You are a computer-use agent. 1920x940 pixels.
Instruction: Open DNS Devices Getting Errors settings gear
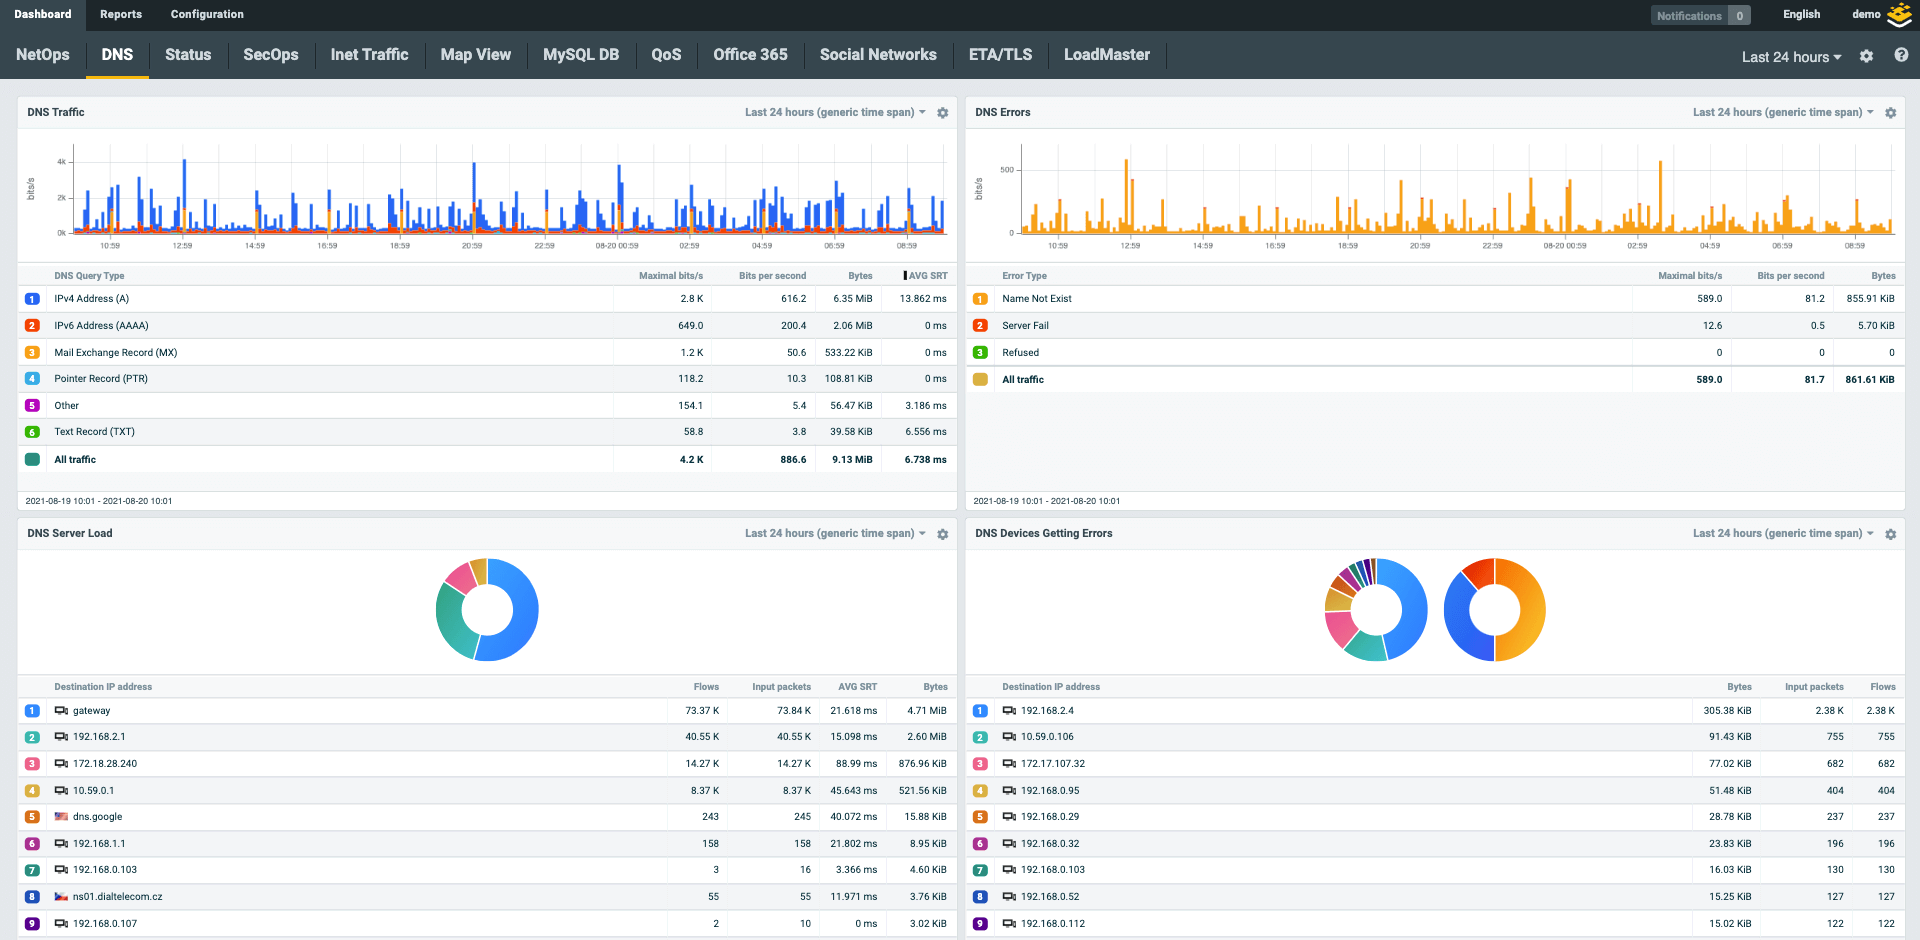pyautogui.click(x=1890, y=534)
